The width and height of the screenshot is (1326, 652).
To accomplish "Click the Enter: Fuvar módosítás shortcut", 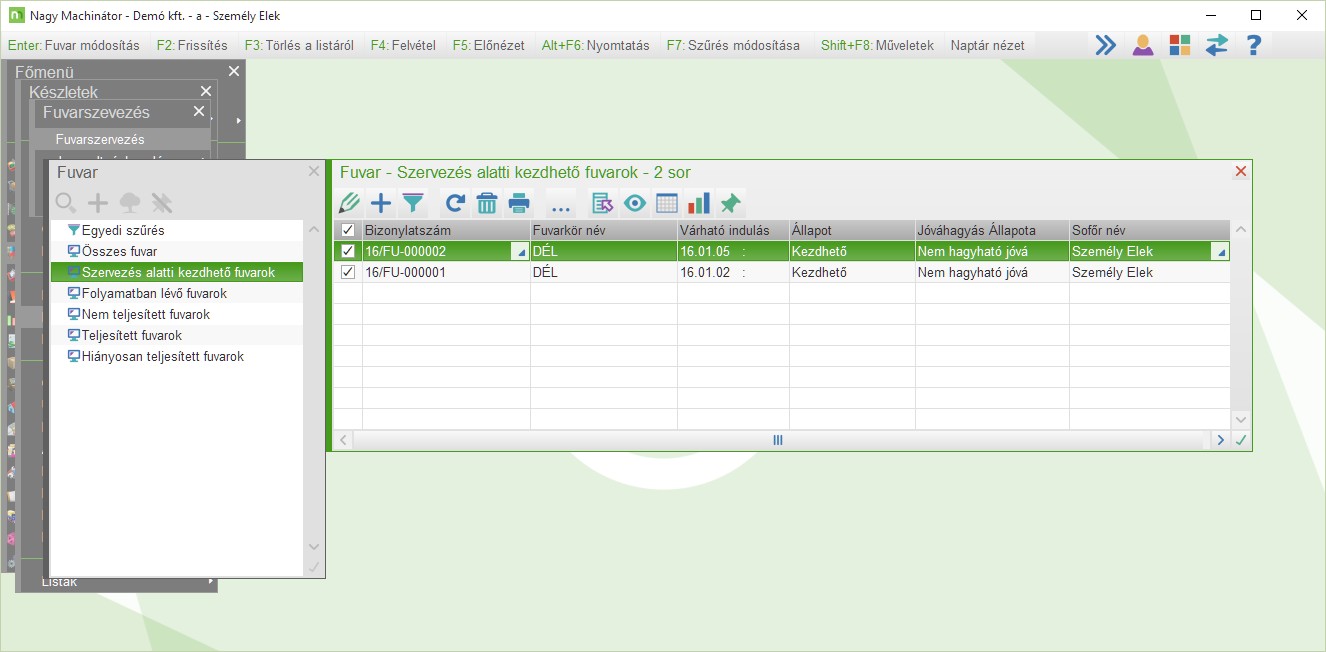I will [x=74, y=45].
